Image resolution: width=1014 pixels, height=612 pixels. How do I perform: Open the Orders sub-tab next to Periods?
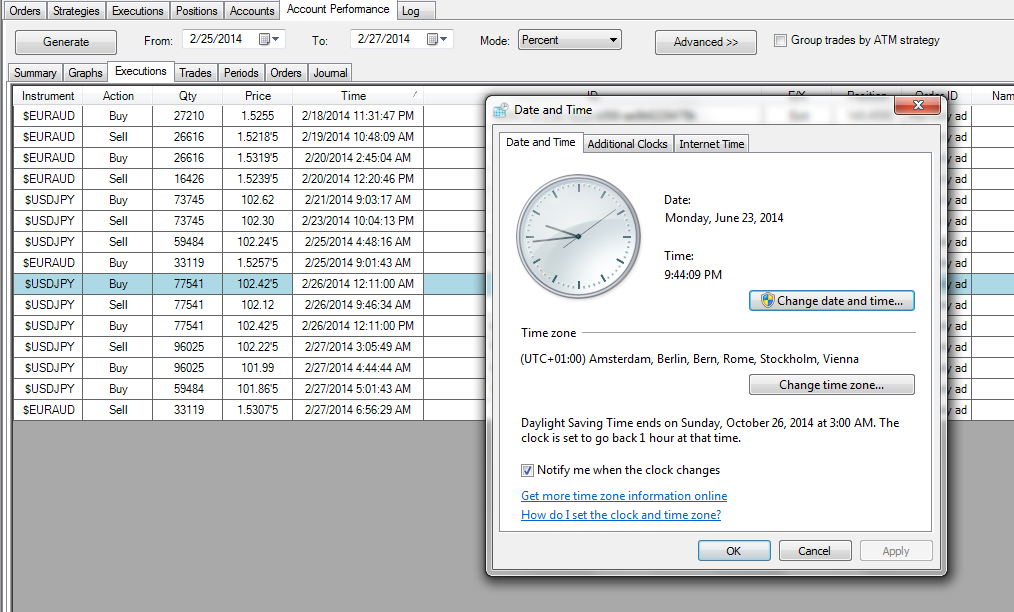coord(286,73)
